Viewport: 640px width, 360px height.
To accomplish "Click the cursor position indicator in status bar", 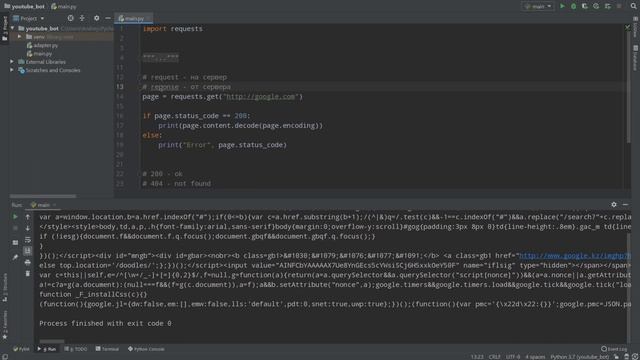I will (477, 357).
